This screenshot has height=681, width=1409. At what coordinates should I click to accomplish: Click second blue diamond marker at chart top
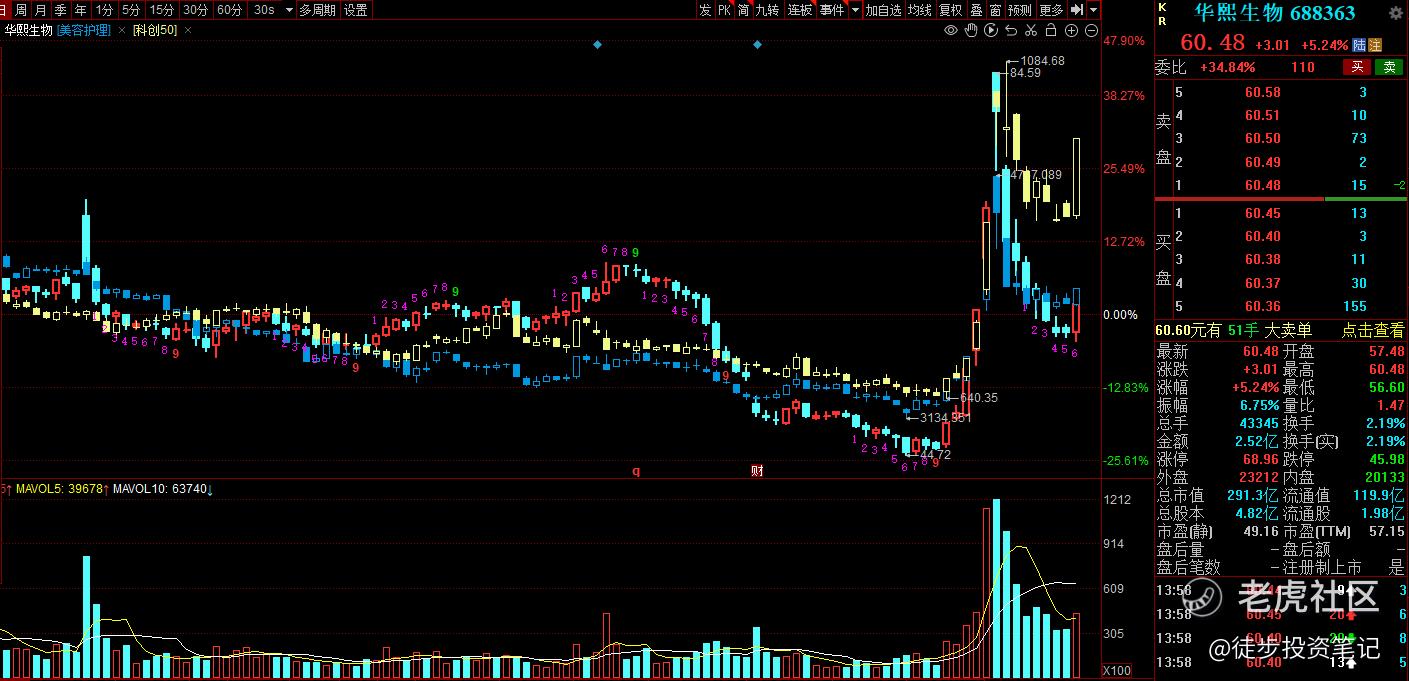coord(757,45)
